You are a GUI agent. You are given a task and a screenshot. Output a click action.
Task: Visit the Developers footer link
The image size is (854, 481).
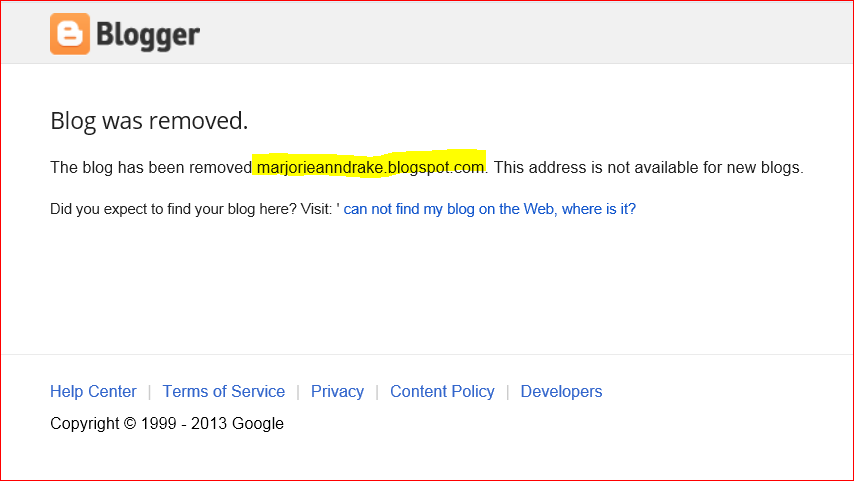coord(561,391)
